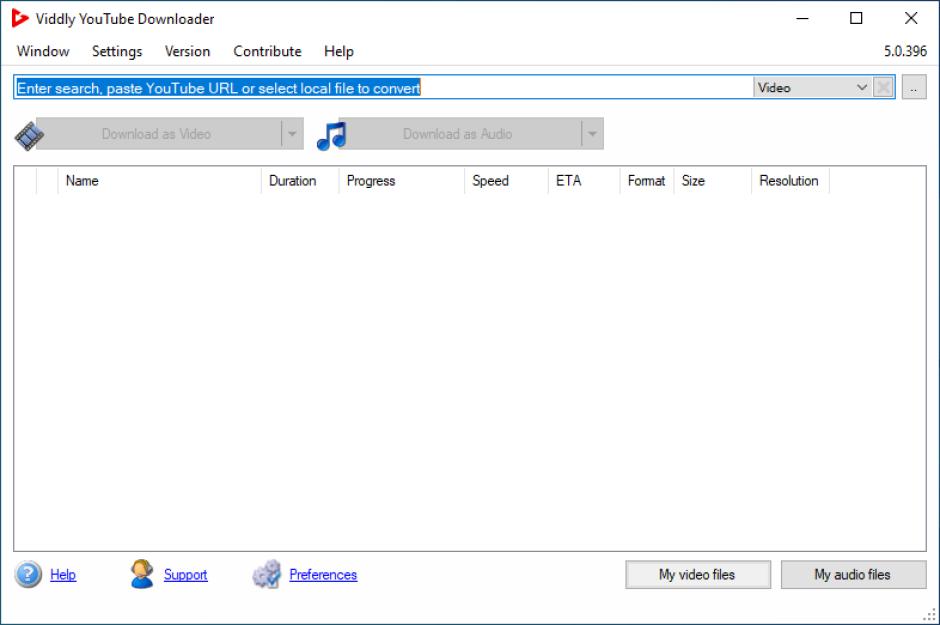Click the My audio files button
Image resolution: width=940 pixels, height=625 pixels.
coord(852,575)
